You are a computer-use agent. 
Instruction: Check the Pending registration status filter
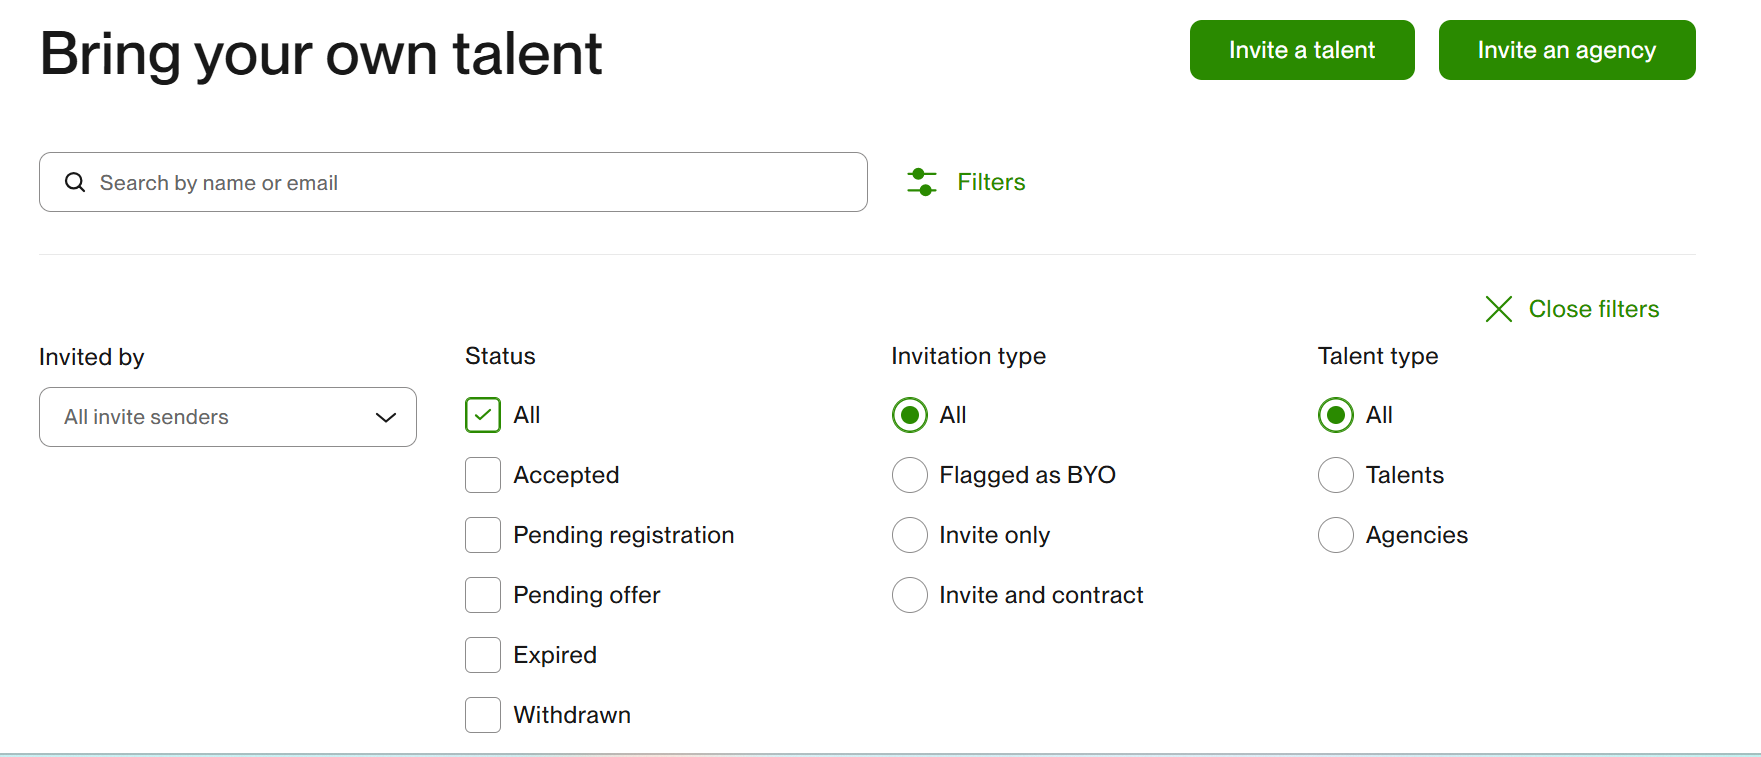[x=482, y=535]
